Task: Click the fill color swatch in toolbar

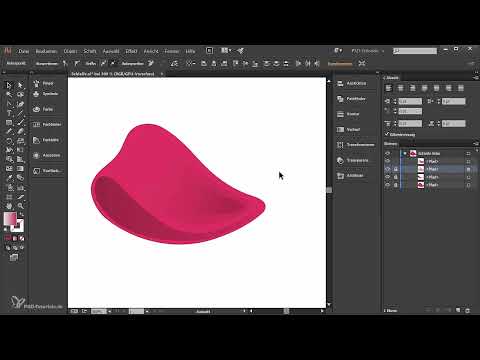Action: tap(10, 219)
